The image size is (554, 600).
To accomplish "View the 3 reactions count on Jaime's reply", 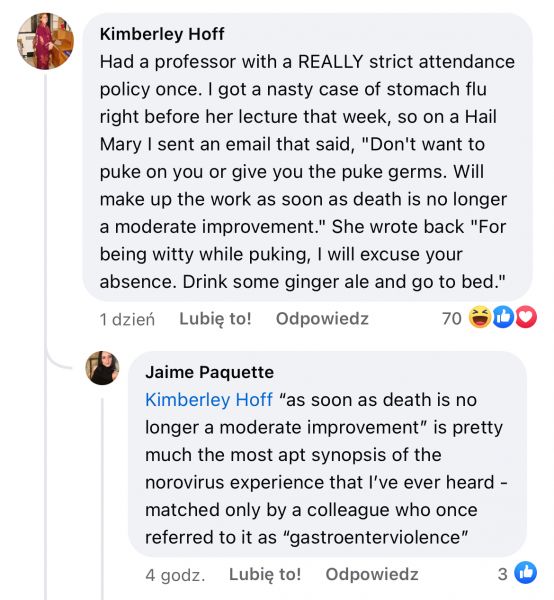I will coord(503,574).
